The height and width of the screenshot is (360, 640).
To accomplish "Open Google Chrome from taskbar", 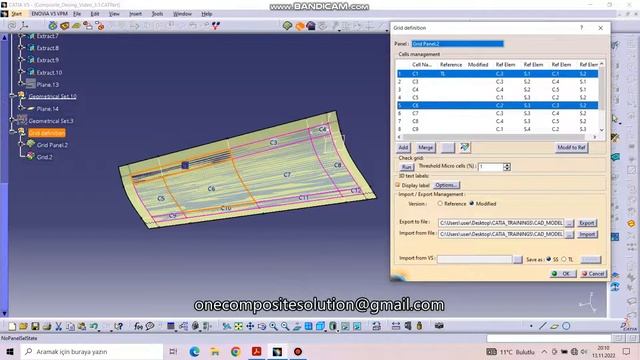I will coord(236,351).
